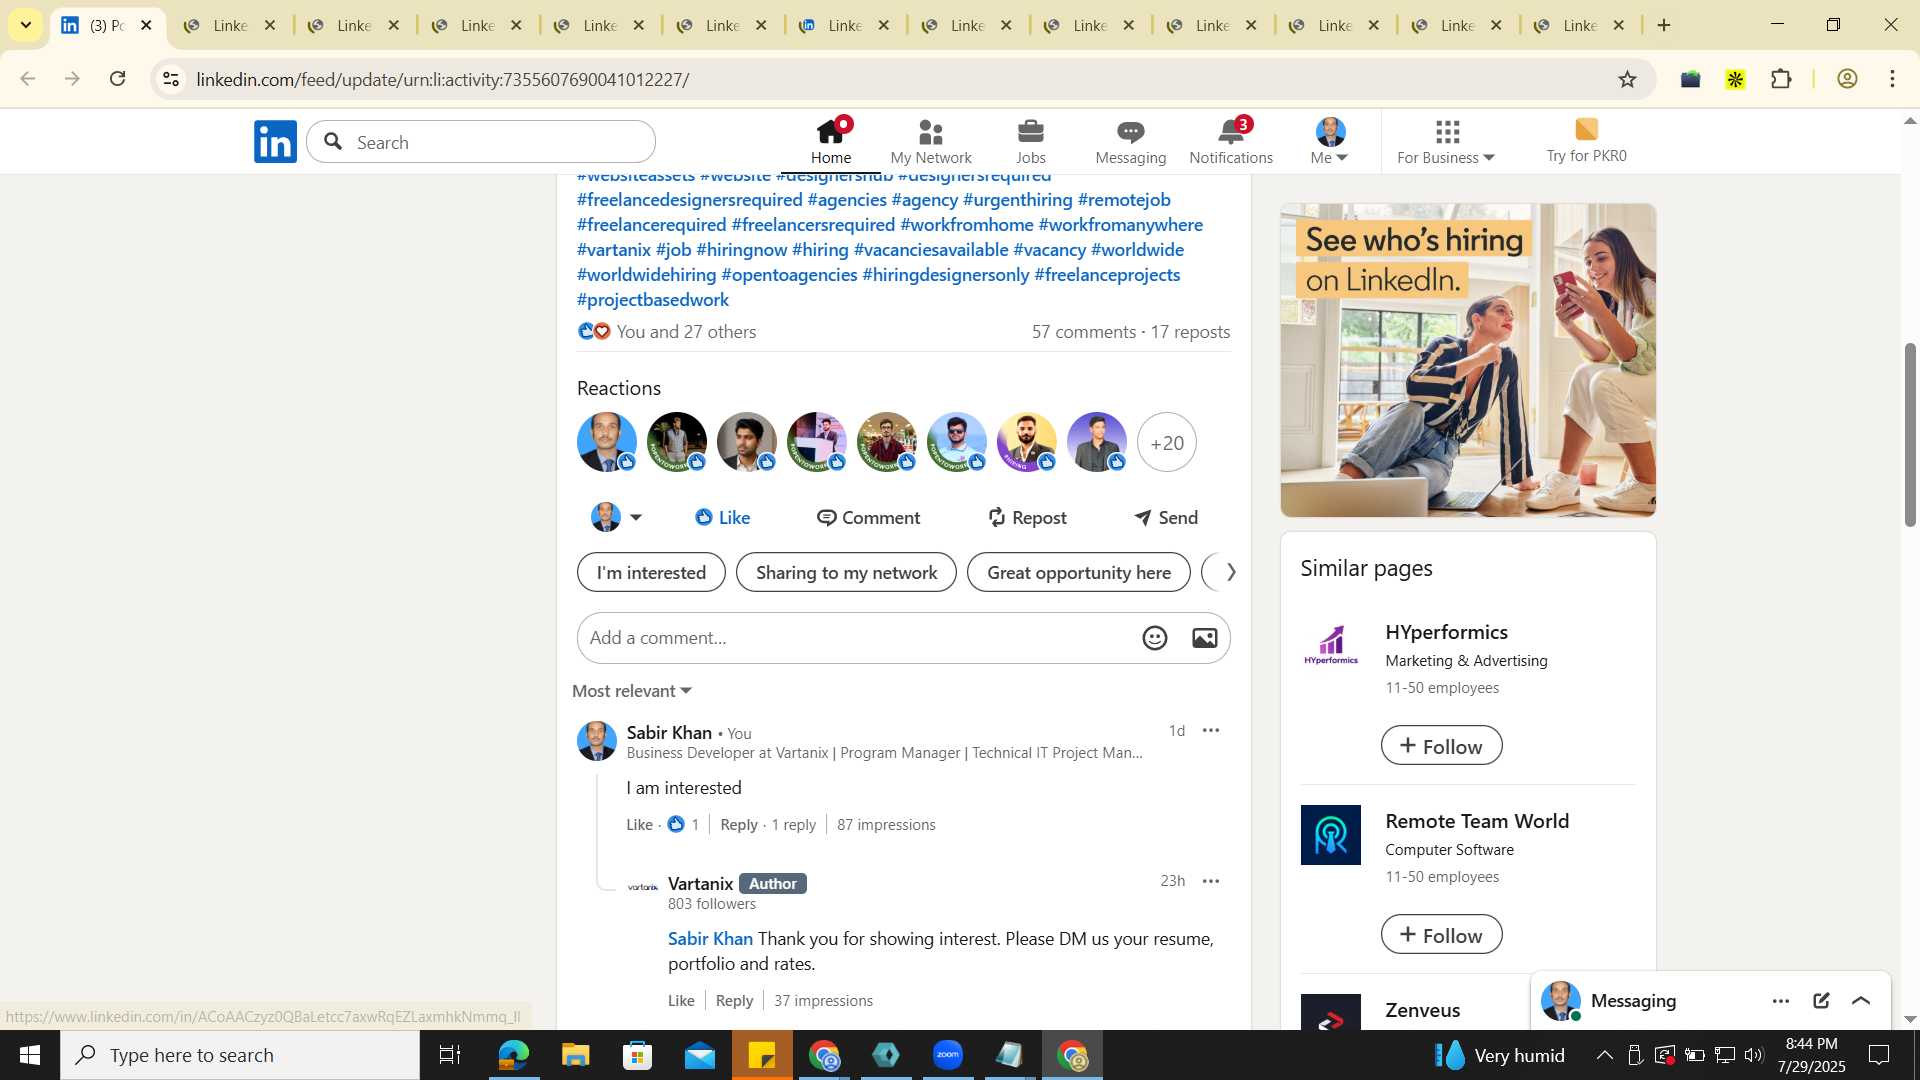This screenshot has height=1080, width=1920.
Task: Open HYperformics page logo
Action: [1330, 646]
